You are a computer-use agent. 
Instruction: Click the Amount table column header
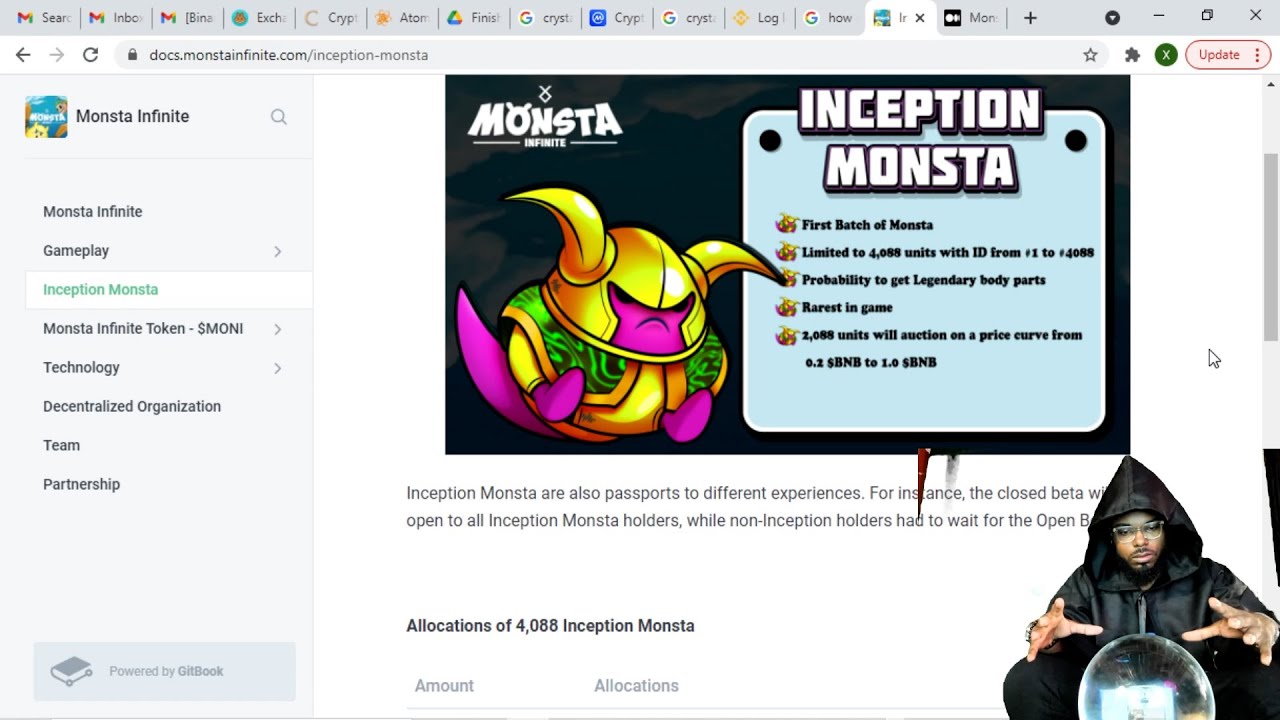(x=444, y=686)
